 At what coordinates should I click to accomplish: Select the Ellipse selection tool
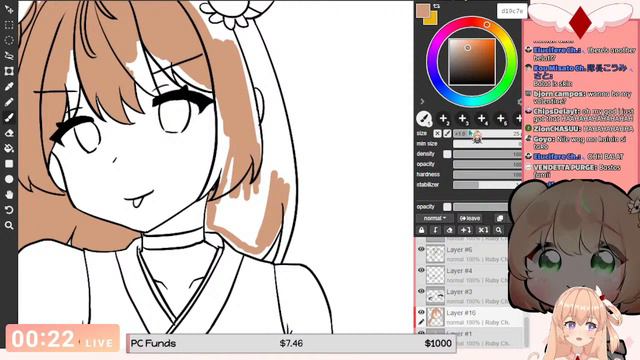9,40
